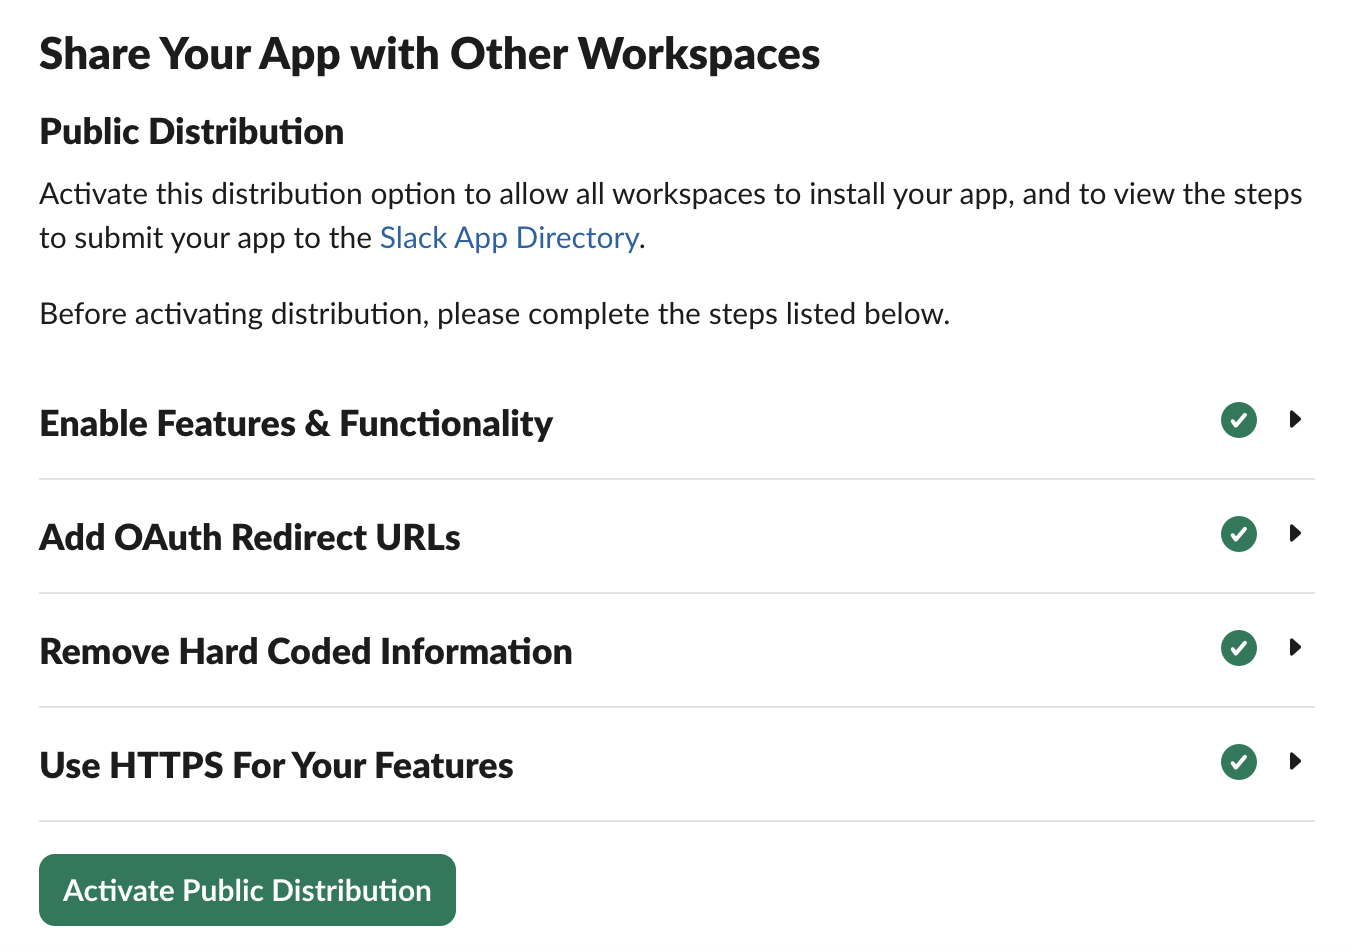This screenshot has width=1352, height=952.
Task: Click the Enable Features & Functionality heading
Action: point(296,422)
